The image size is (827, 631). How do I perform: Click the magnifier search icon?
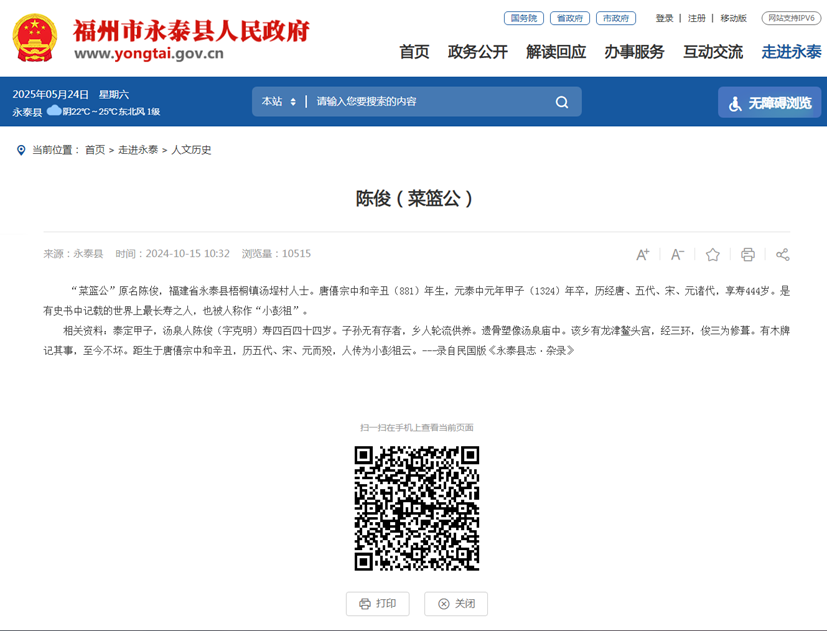pos(561,102)
